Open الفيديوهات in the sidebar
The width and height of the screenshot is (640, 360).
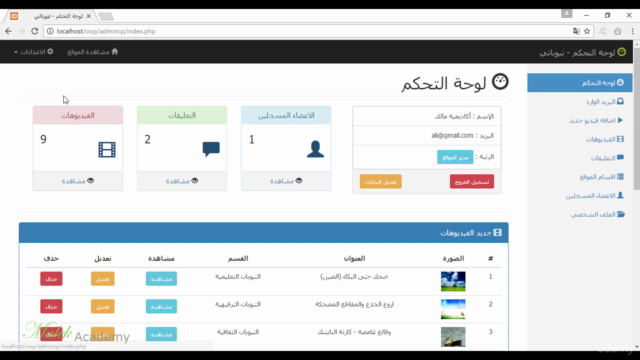[604, 139]
